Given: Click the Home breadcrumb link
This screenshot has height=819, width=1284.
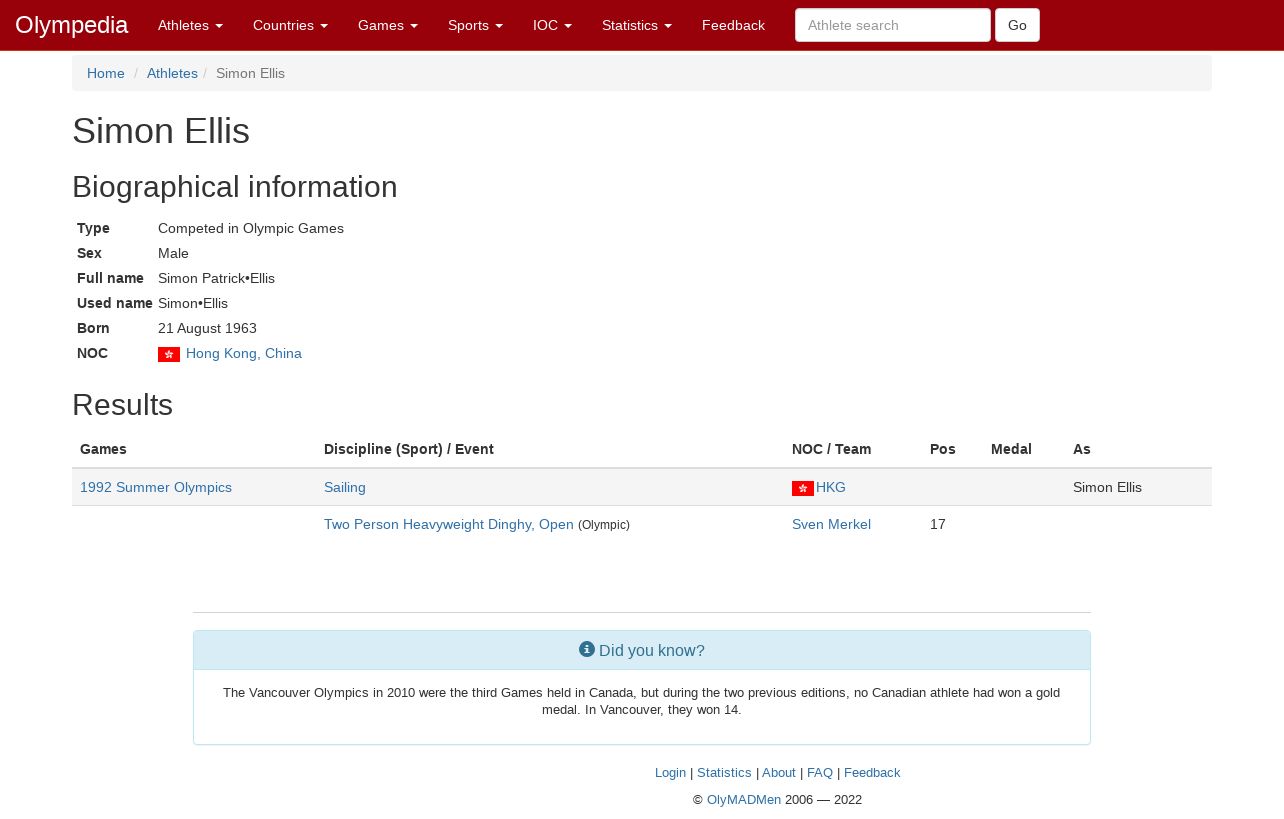Looking at the screenshot, I should click(106, 73).
